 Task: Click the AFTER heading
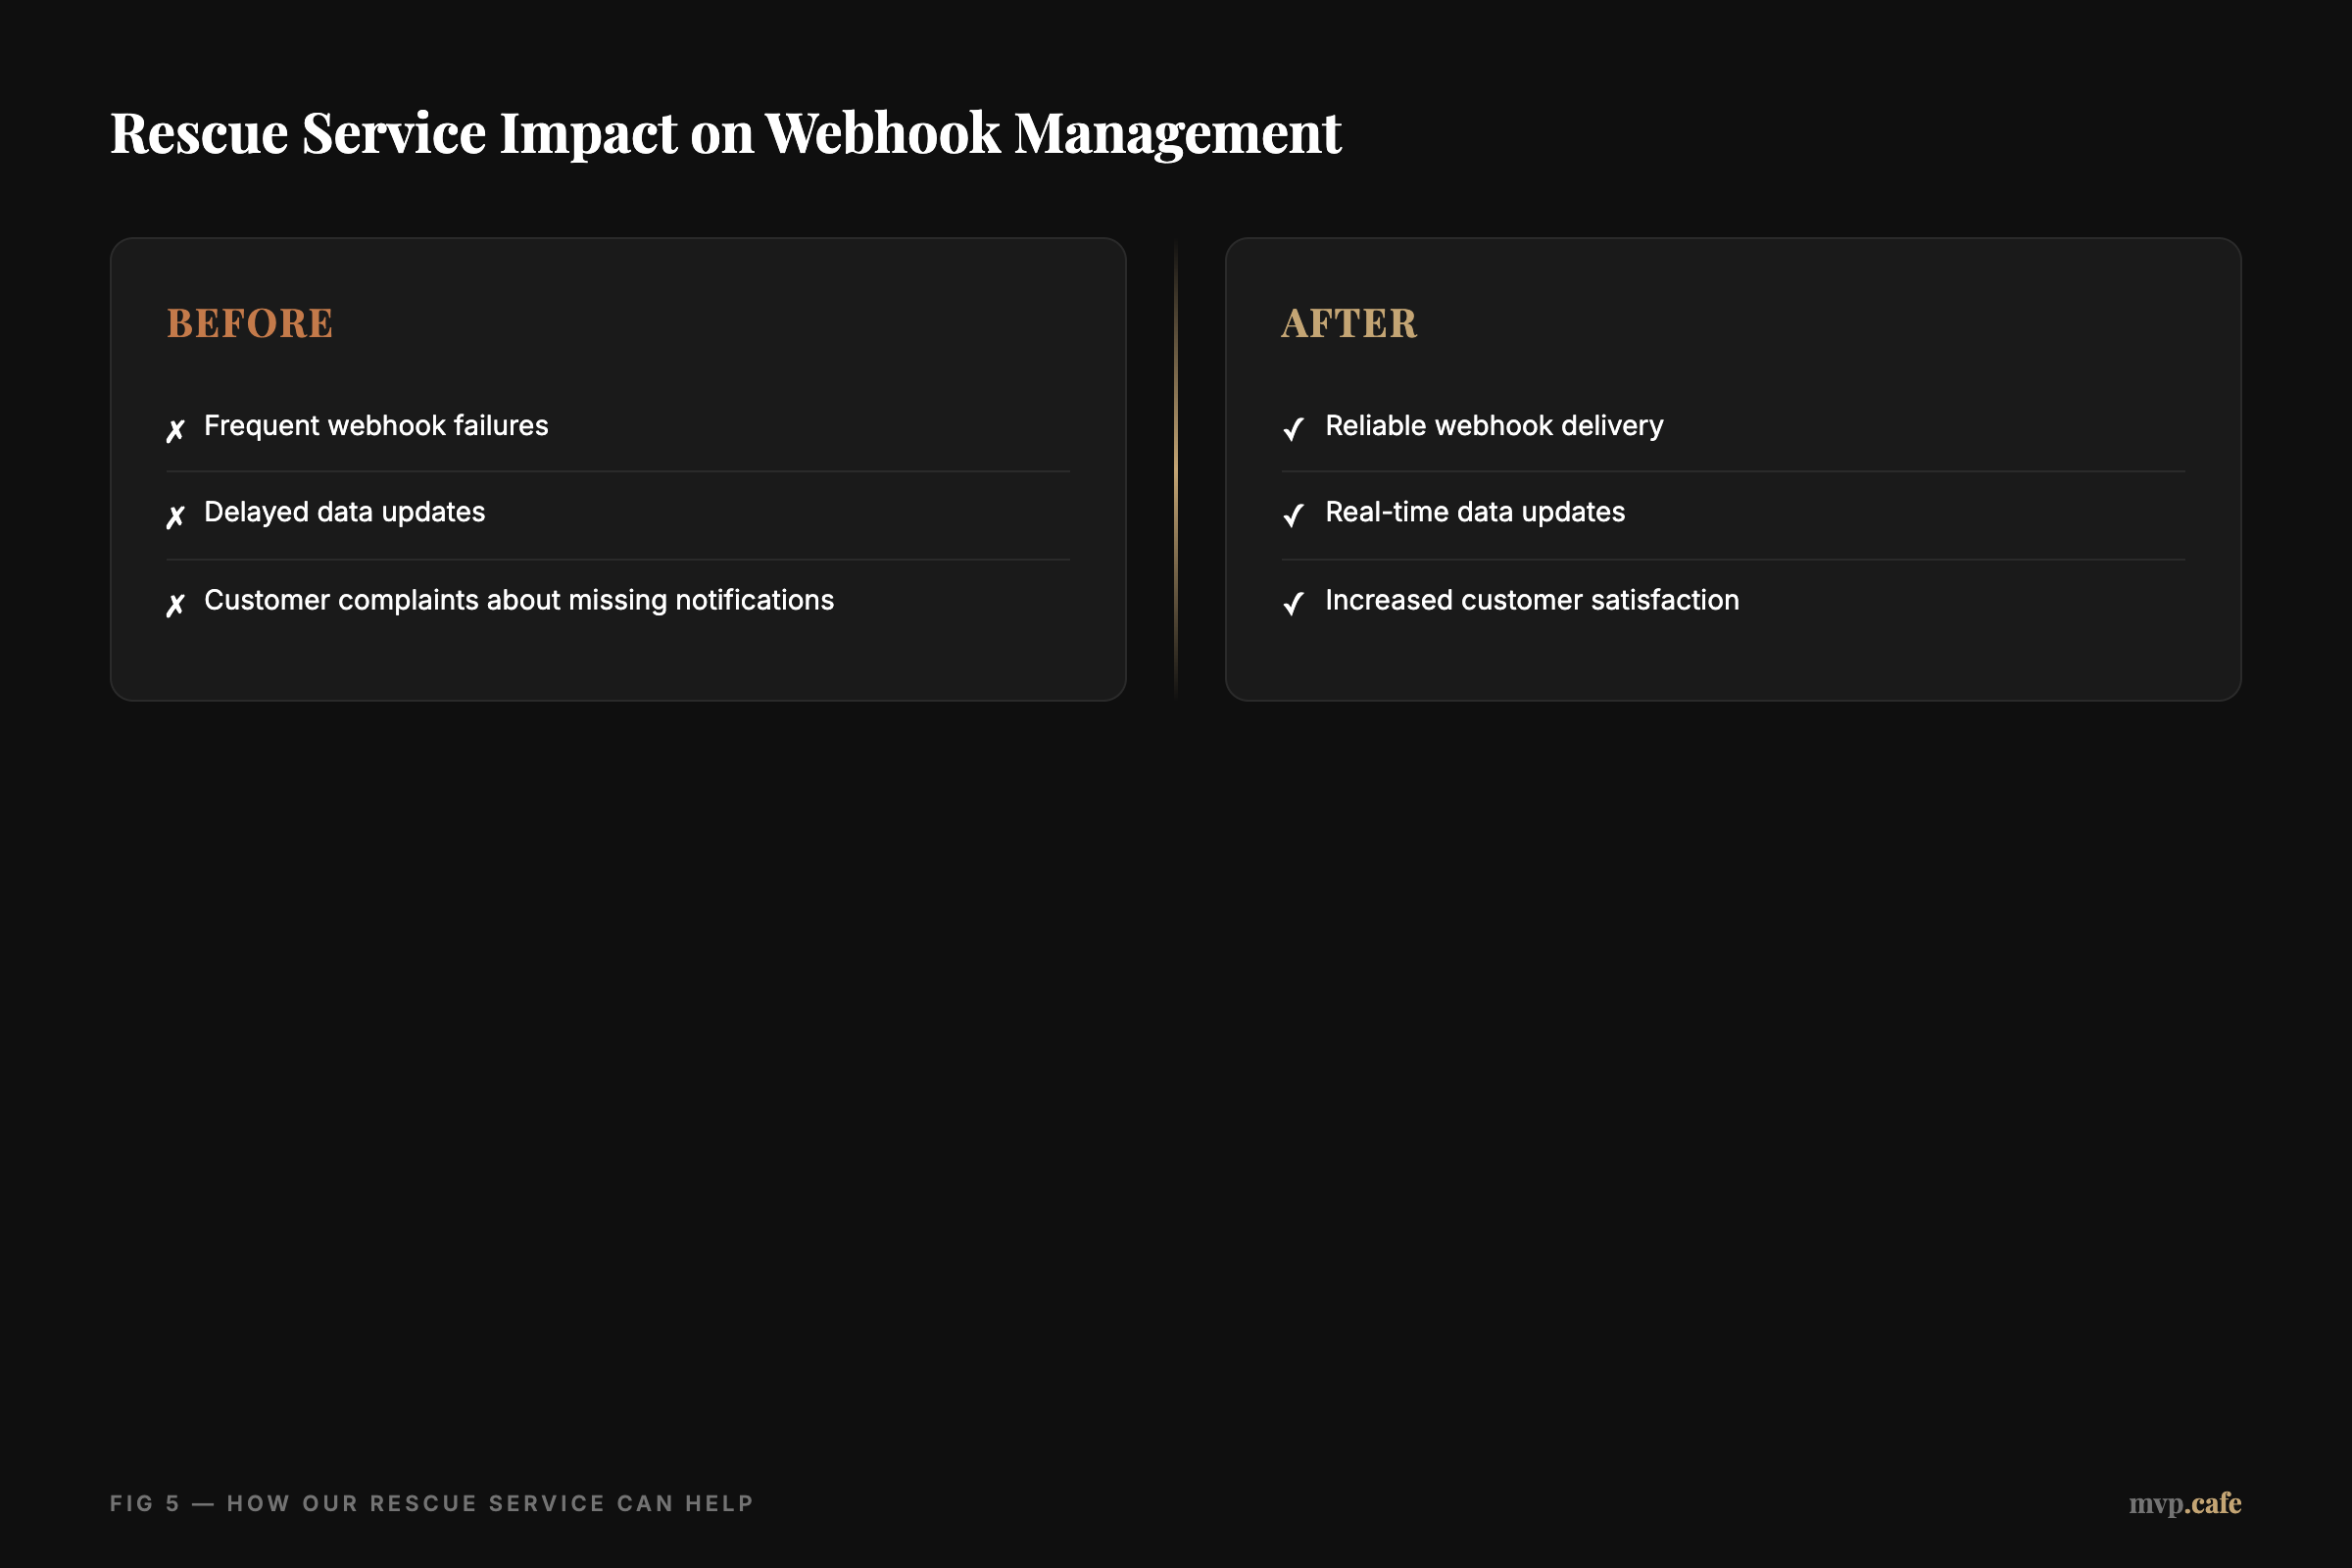[1349, 324]
